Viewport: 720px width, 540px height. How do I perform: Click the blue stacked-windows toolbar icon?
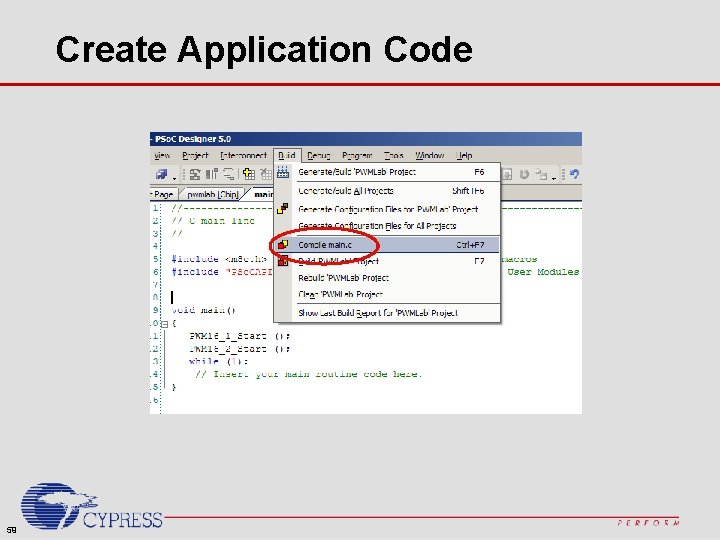tap(162, 174)
